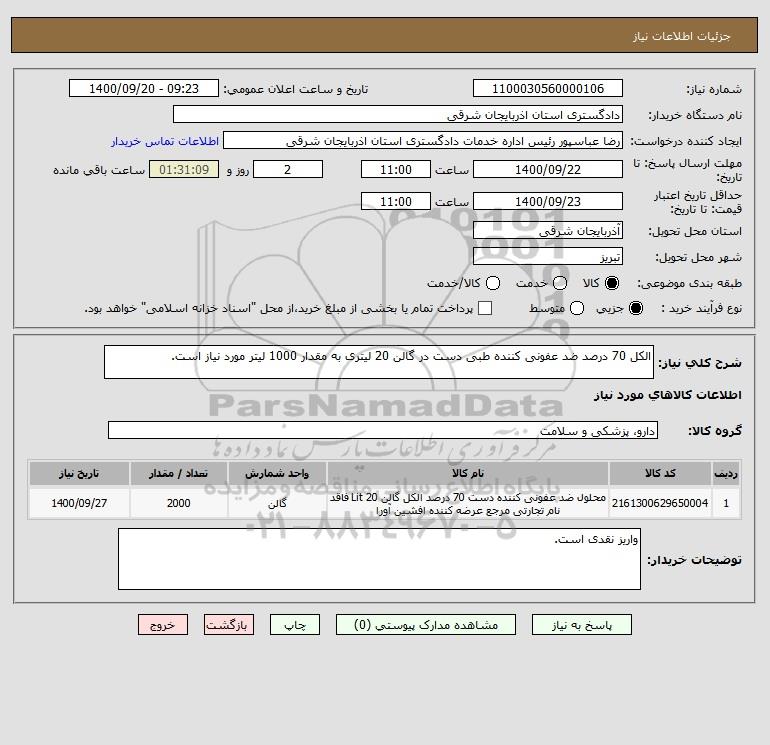Click the توضیحات خریدار text area
The width and height of the screenshot is (770, 745).
tap(379, 559)
